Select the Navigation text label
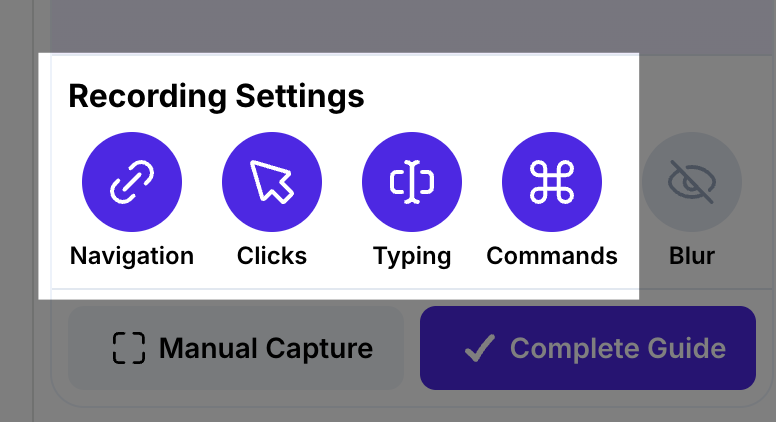The width and height of the screenshot is (776, 422). [132, 255]
